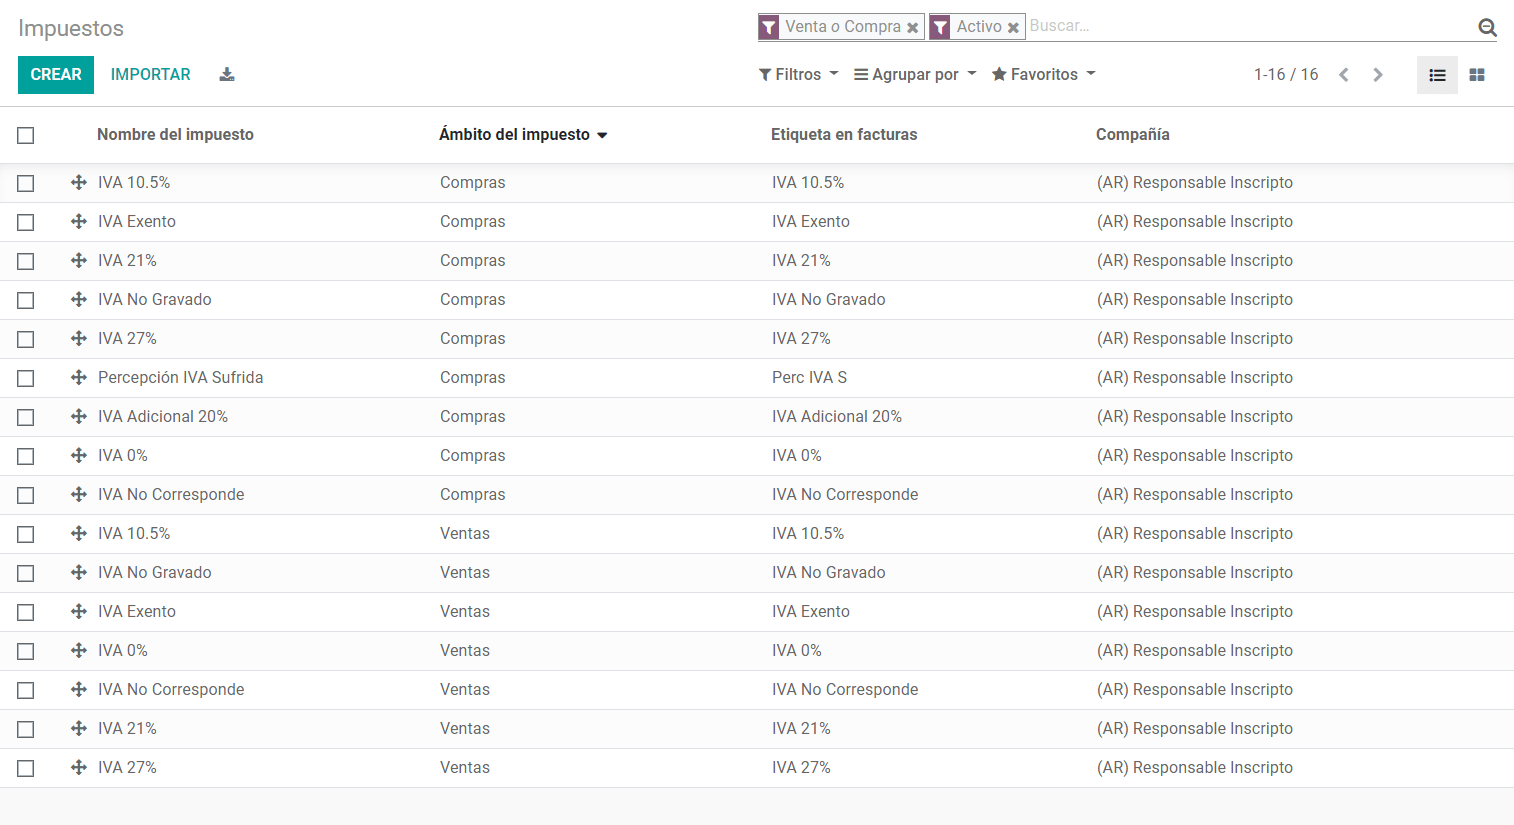The image size is (1514, 825).
Task: Sort by Nombre del impuesto column
Action: point(175,135)
